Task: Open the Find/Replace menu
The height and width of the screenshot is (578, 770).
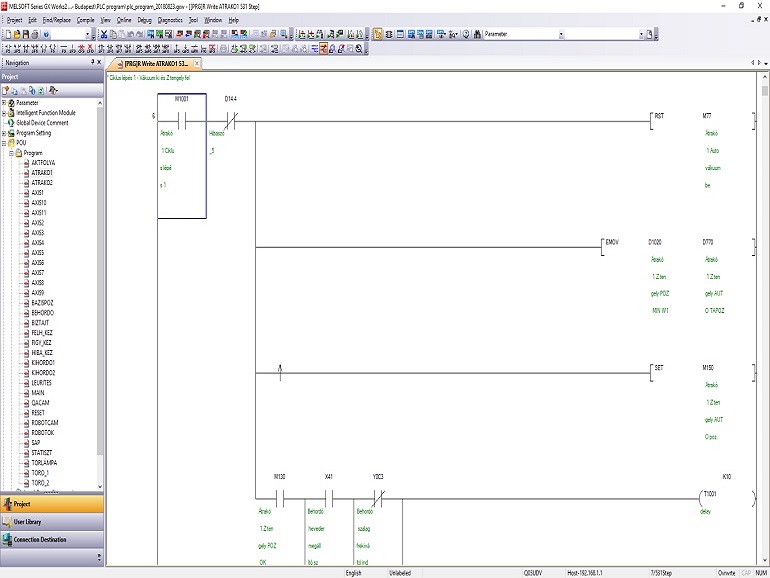Action: 56,20
